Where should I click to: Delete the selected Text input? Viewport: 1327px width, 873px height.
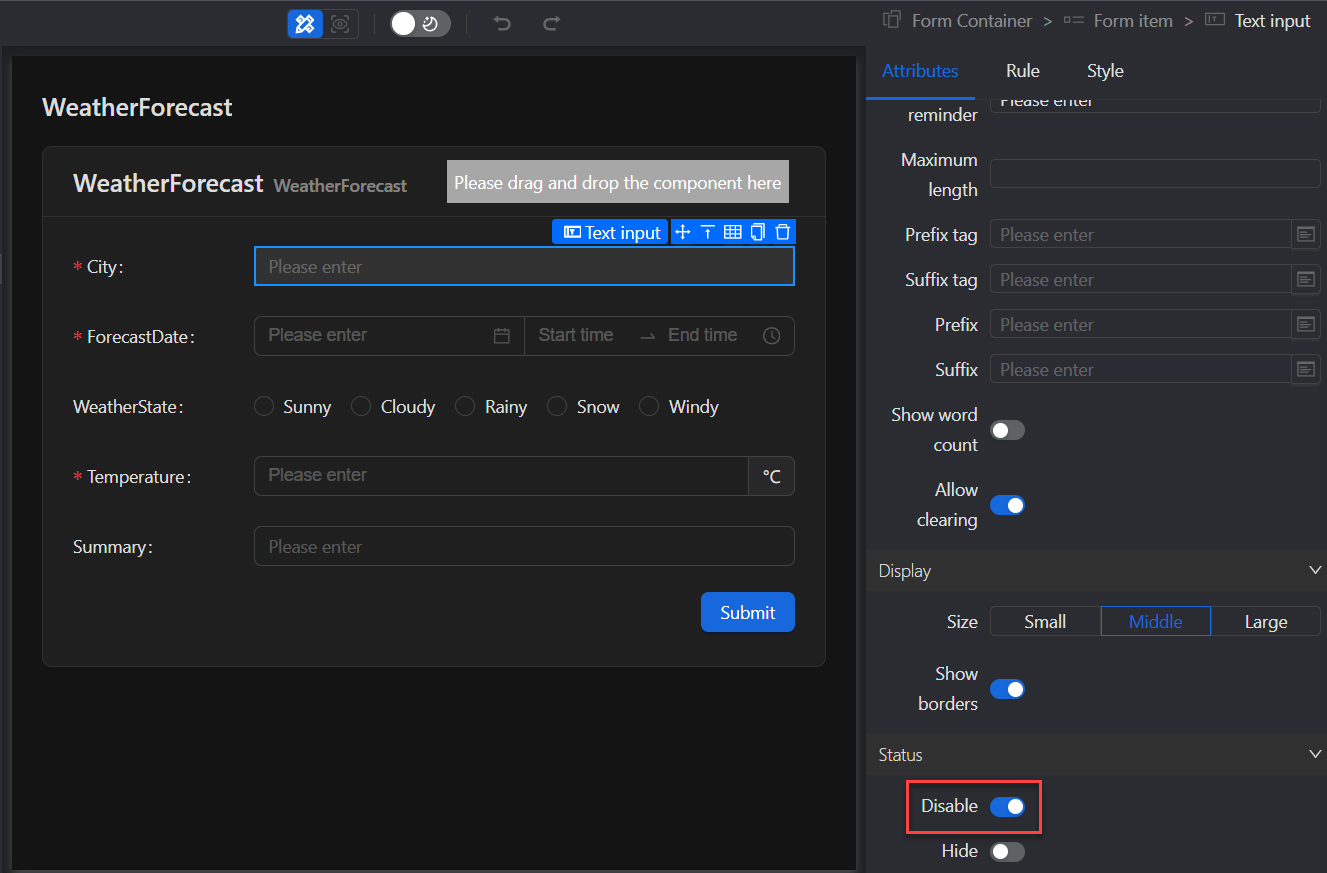[783, 232]
